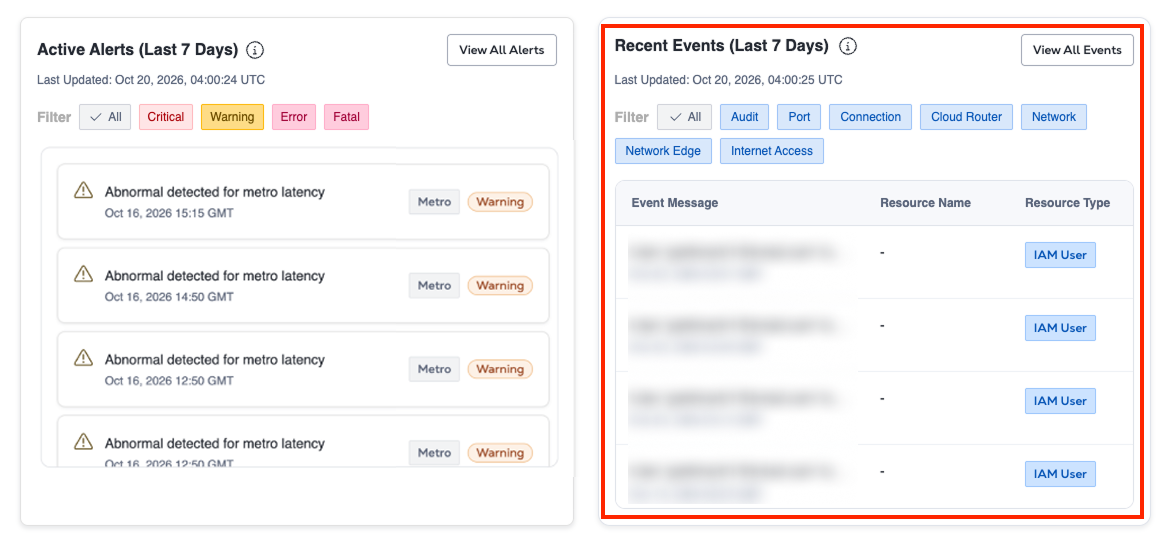Filter alerts by Fatal severity
Screen dimensions: 1169x539
(x=346, y=117)
